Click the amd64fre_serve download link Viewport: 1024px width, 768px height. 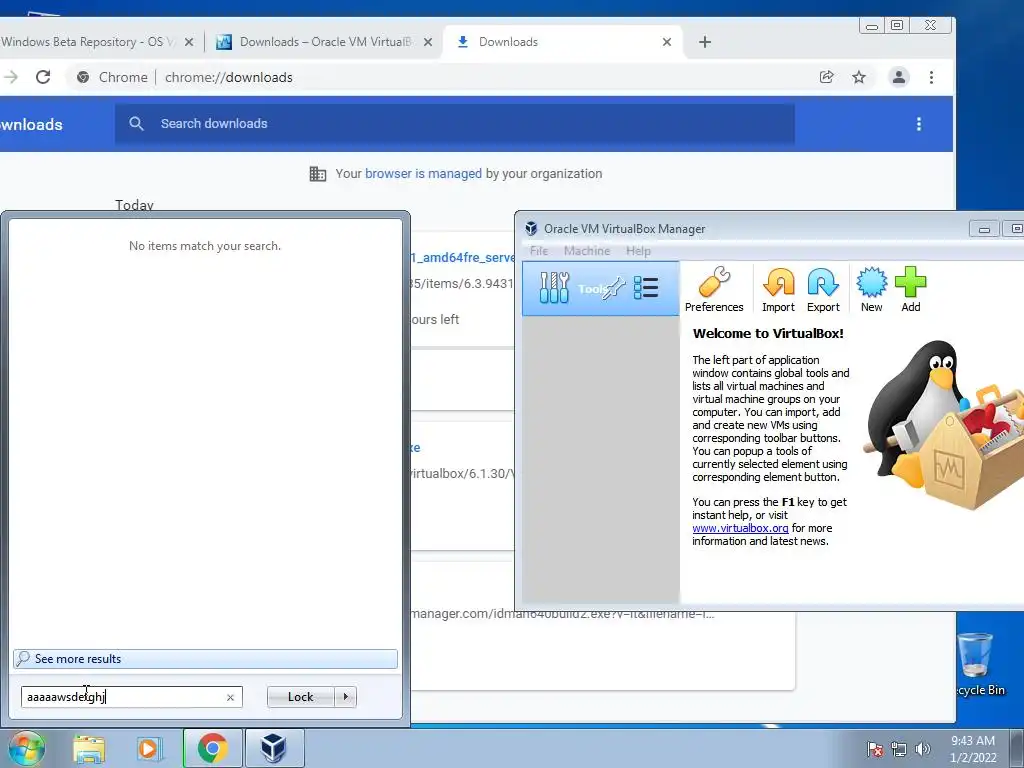coord(462,257)
